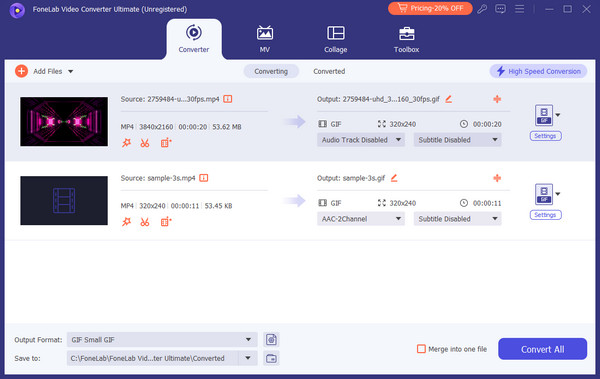Screen dimensions: 600x379
Task: Select the neon tunnel video thumbnail
Action: (x=64, y=121)
